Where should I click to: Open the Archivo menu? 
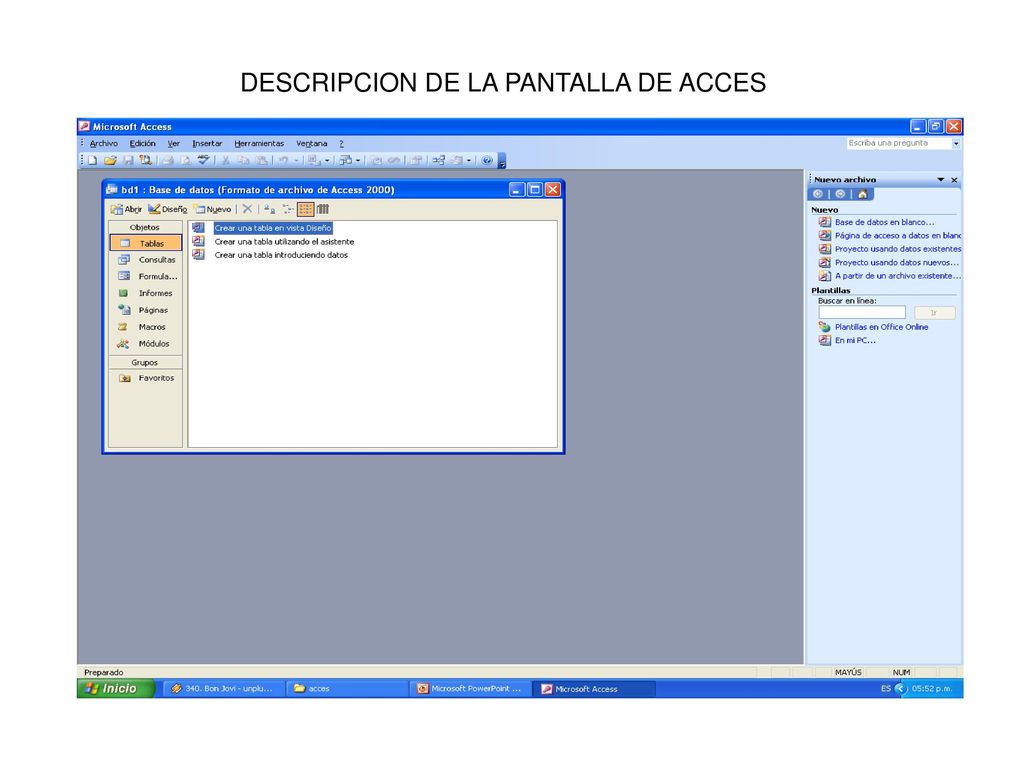(104, 144)
